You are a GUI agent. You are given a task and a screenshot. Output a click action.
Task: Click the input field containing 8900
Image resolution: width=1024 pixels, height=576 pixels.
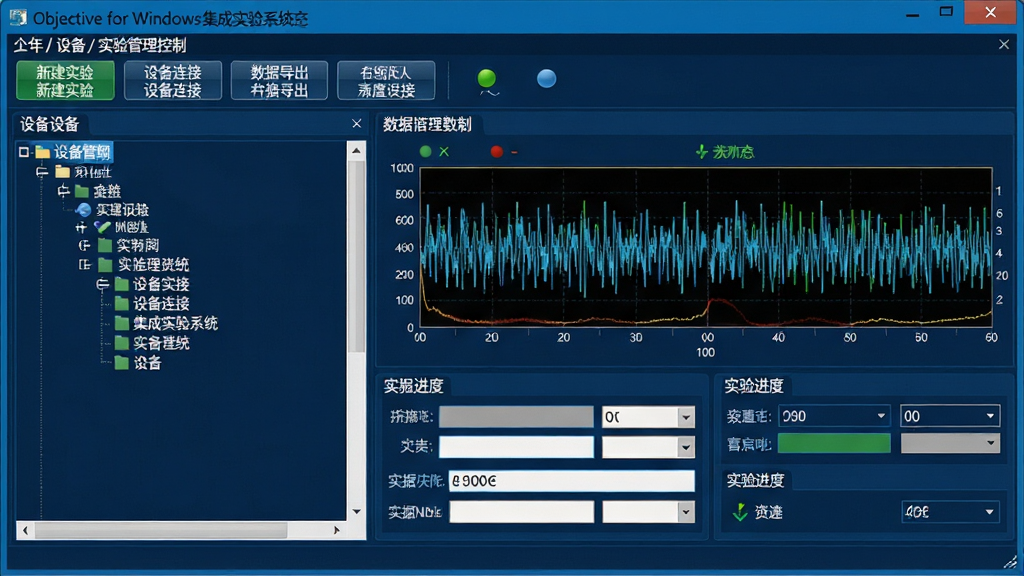[x=571, y=481]
